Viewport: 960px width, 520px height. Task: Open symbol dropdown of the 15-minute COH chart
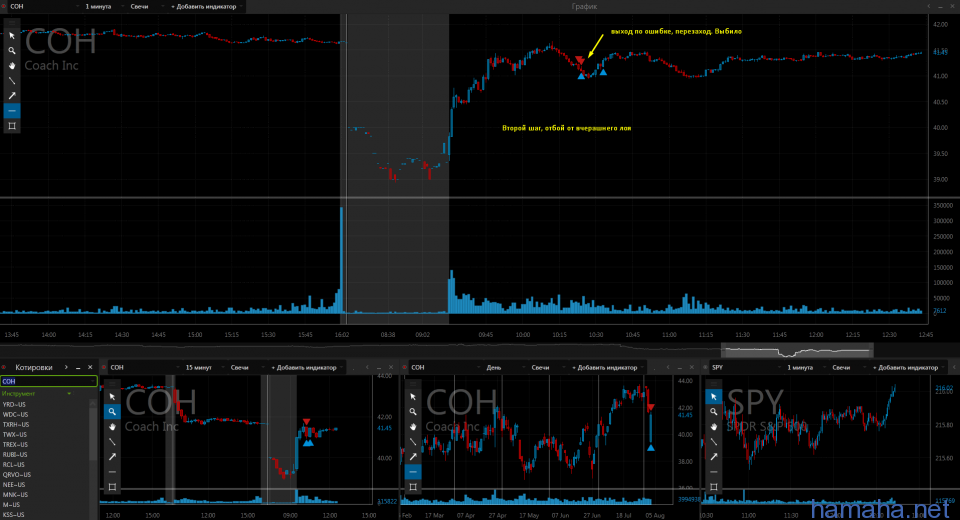click(143, 367)
